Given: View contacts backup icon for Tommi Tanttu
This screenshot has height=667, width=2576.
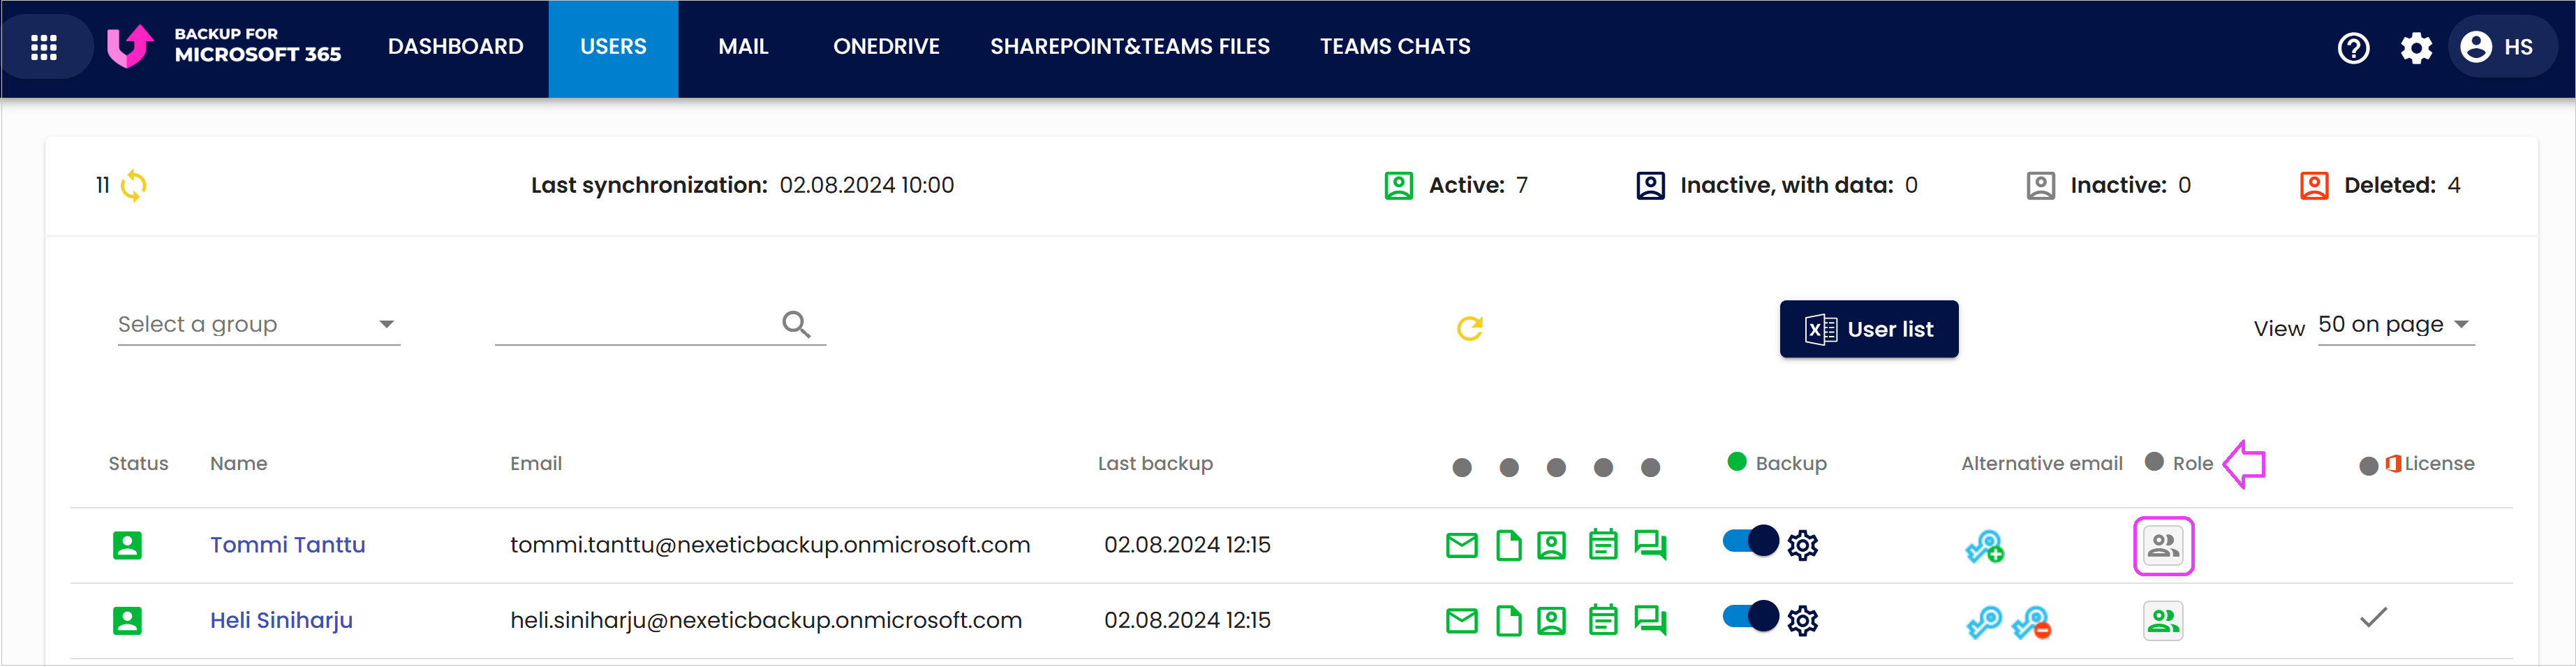Looking at the screenshot, I should pos(1551,545).
